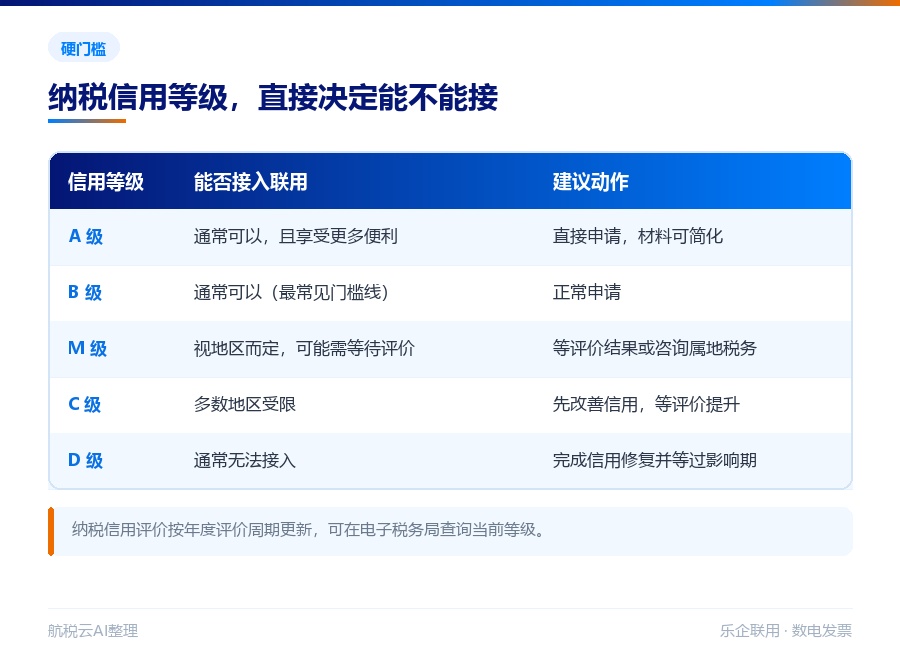Click the cell 通常可以，且享受更多便利
The image size is (900, 664).
(296, 236)
